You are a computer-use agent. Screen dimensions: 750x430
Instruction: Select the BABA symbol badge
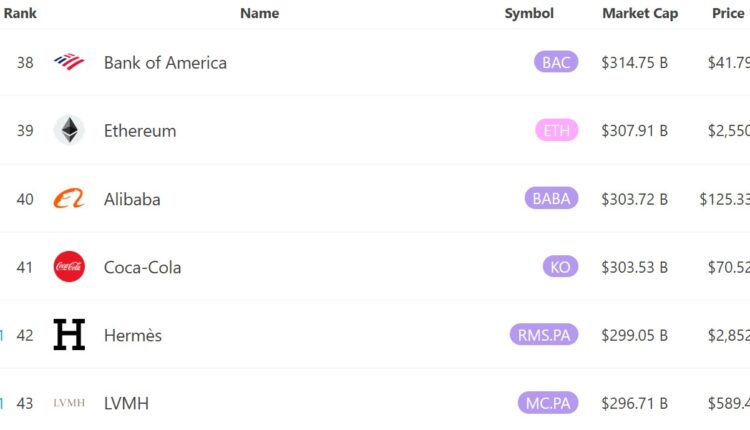[x=551, y=199]
